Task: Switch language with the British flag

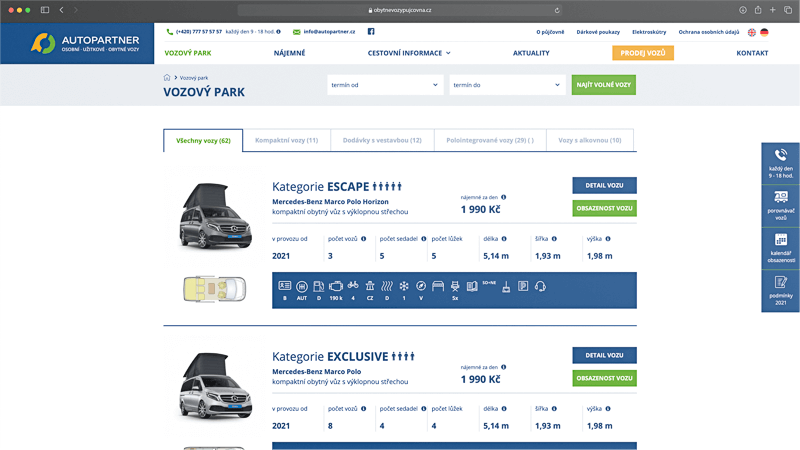Action: [x=752, y=32]
